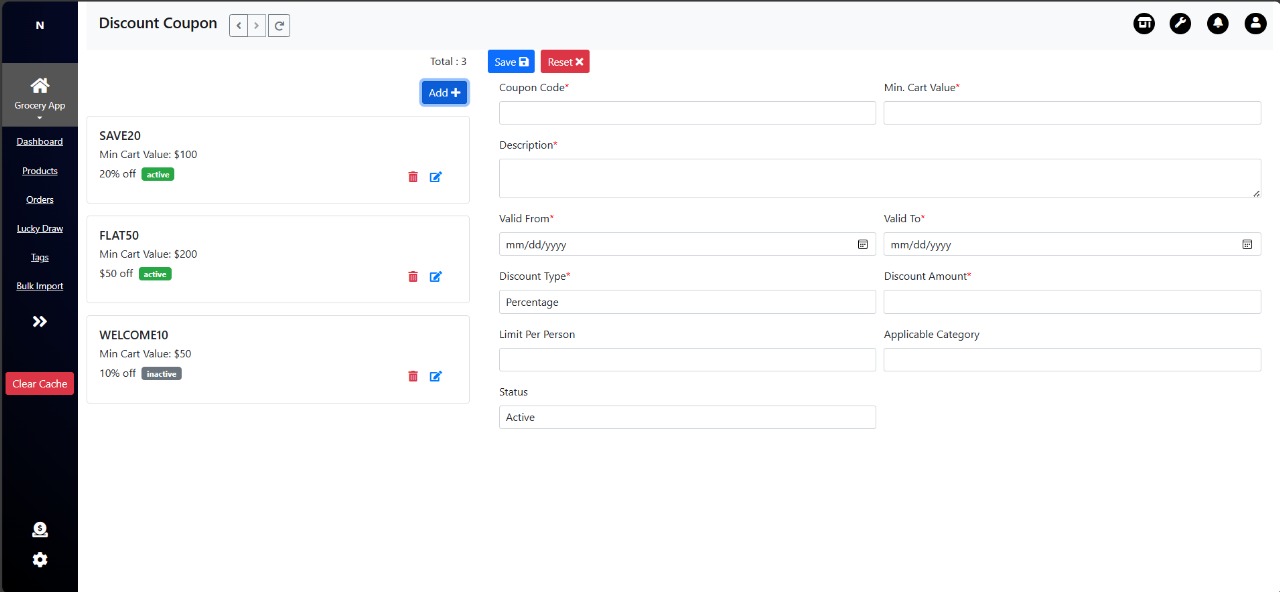Screen dimensions: 1280x592
Task: Open the user profile icon
Action: pyautogui.click(x=1255, y=24)
